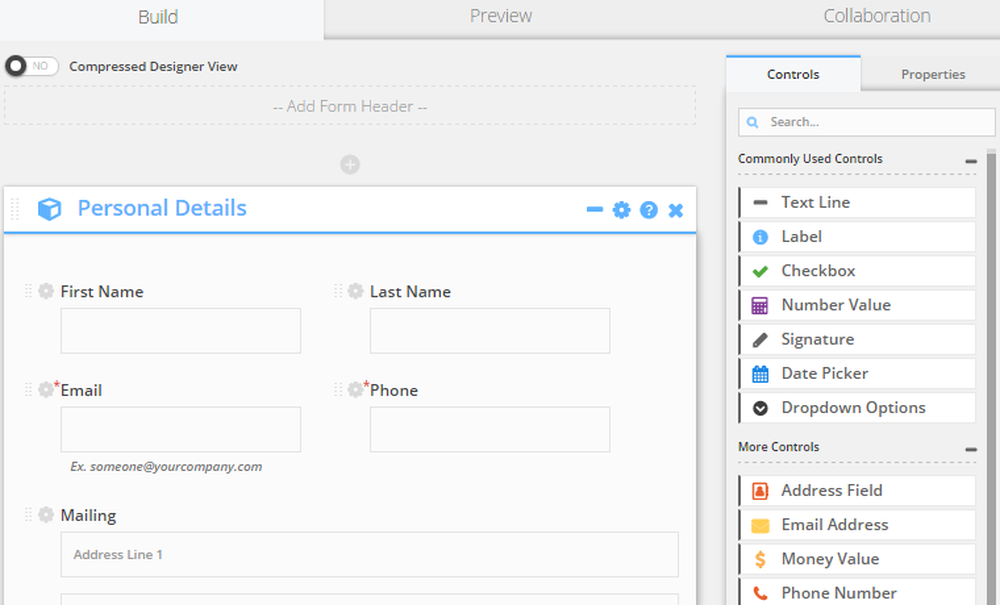Toggle Compressed Designer View switch
This screenshot has height=605, width=1000.
coord(31,66)
